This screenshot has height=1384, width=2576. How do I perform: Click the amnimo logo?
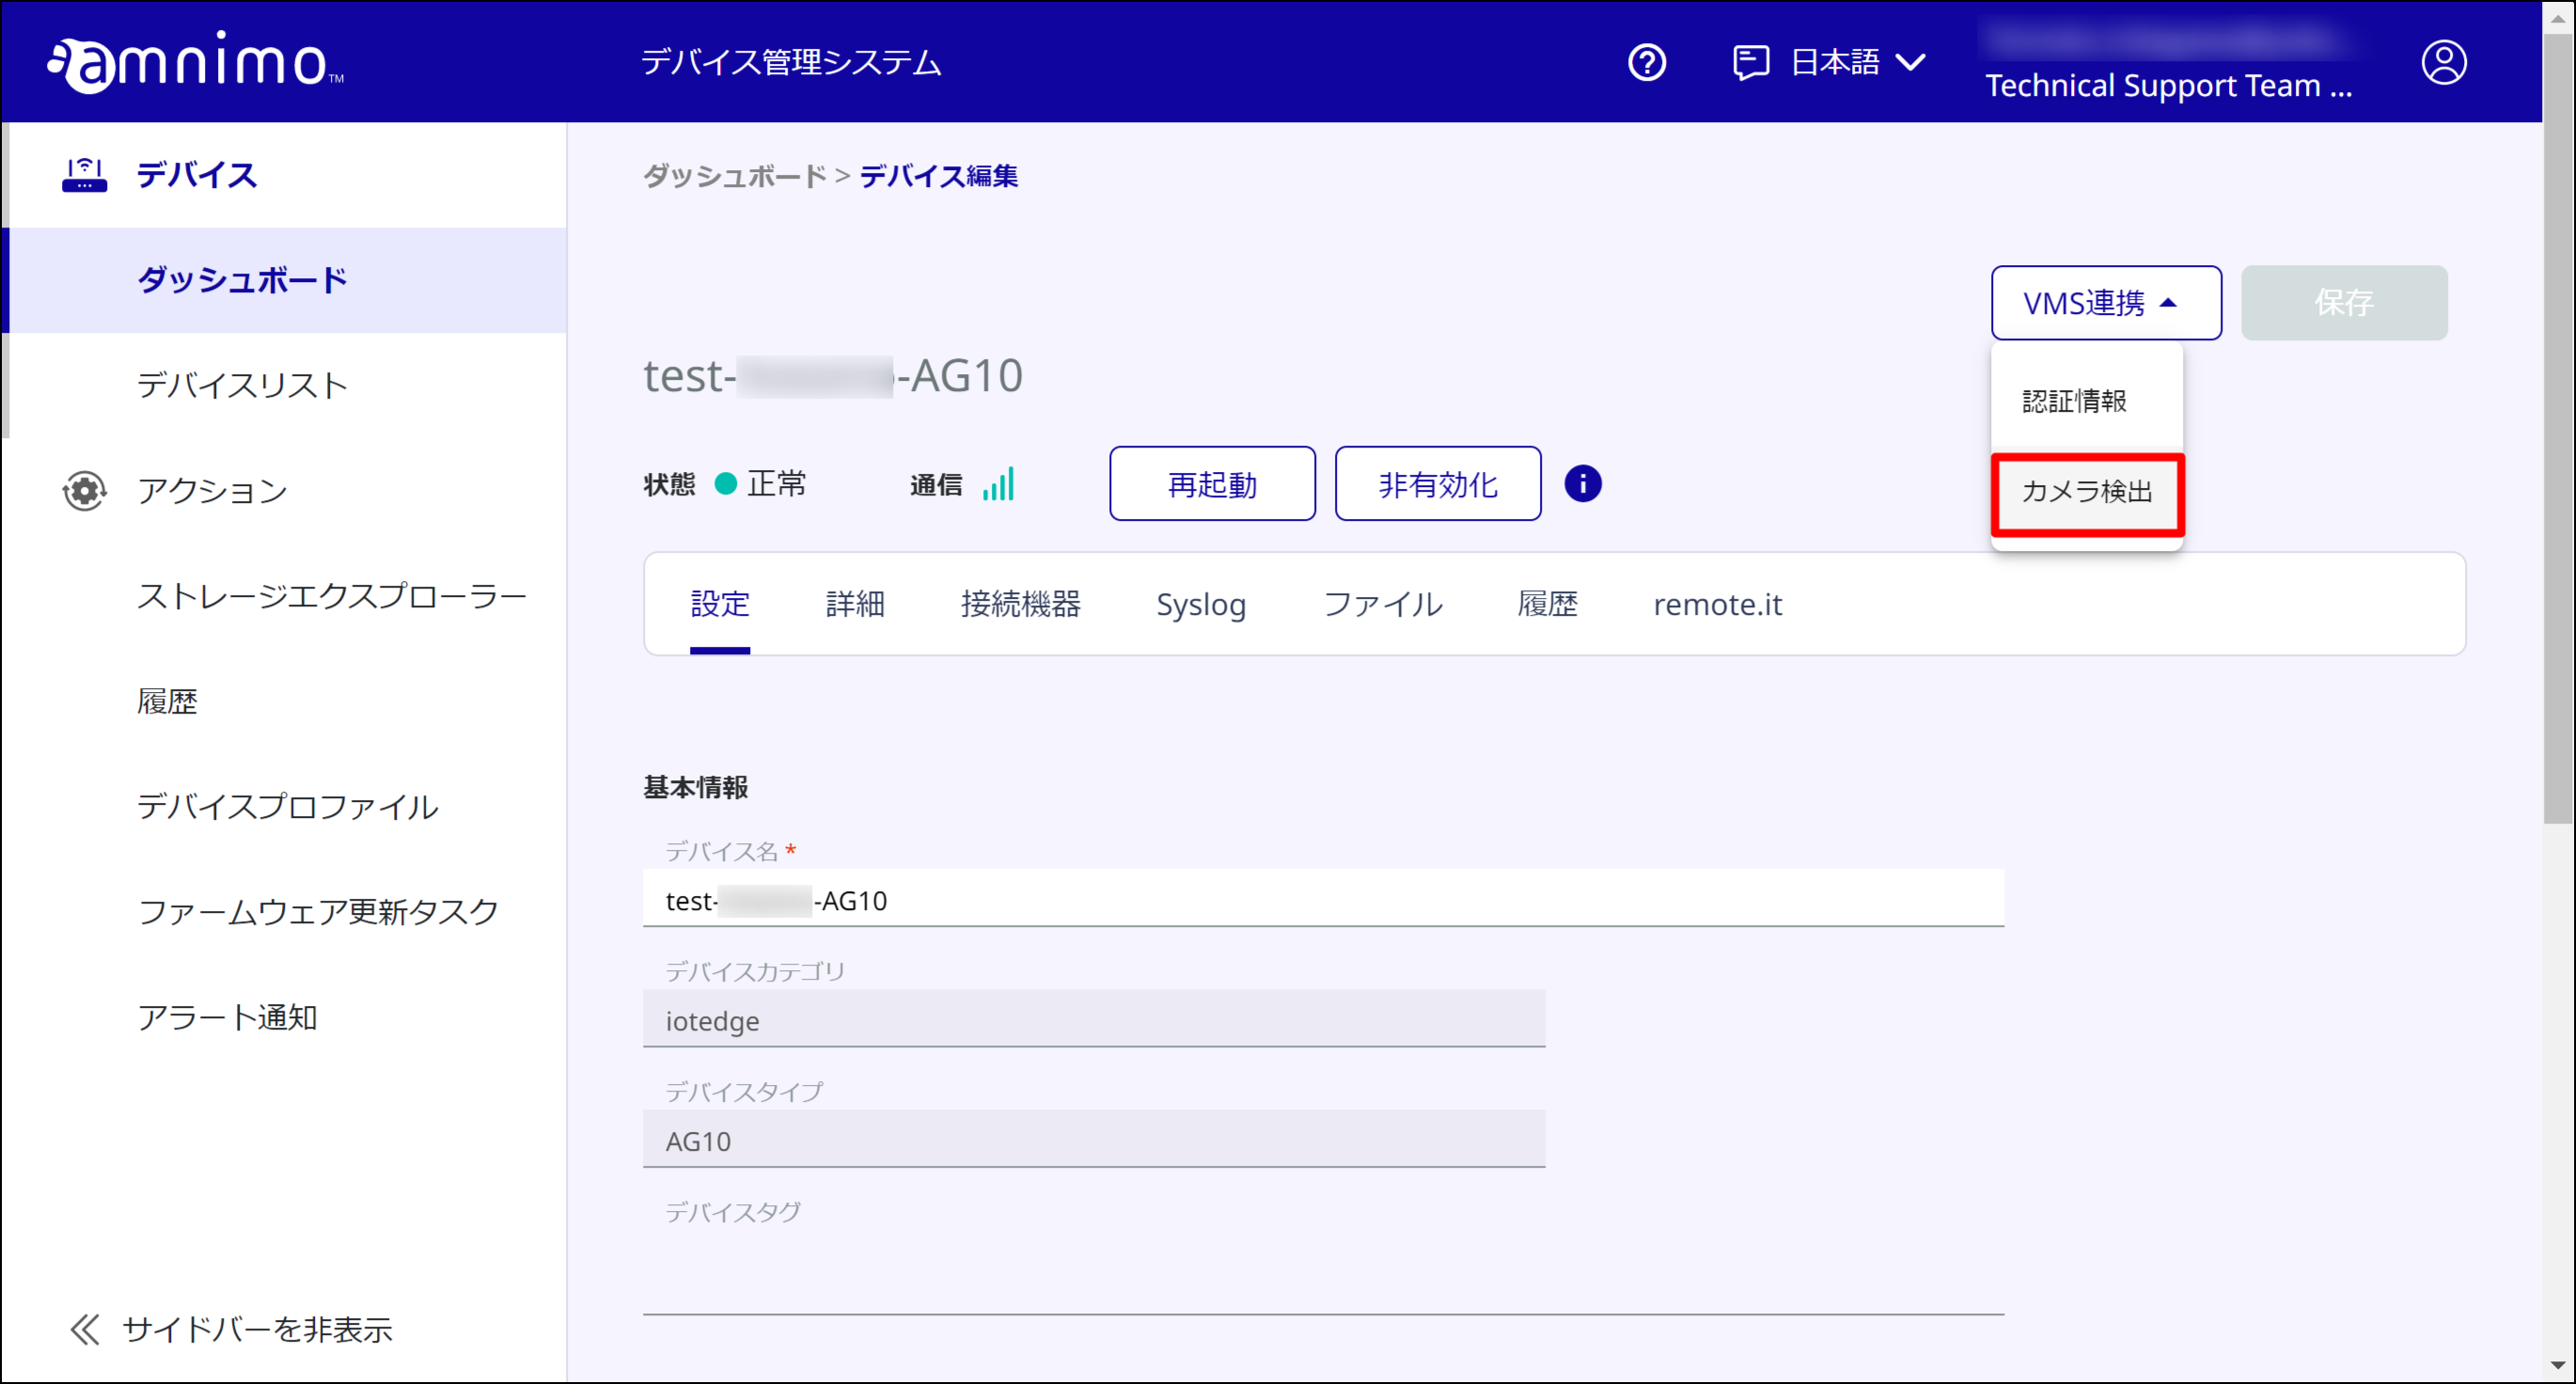pyautogui.click(x=195, y=62)
